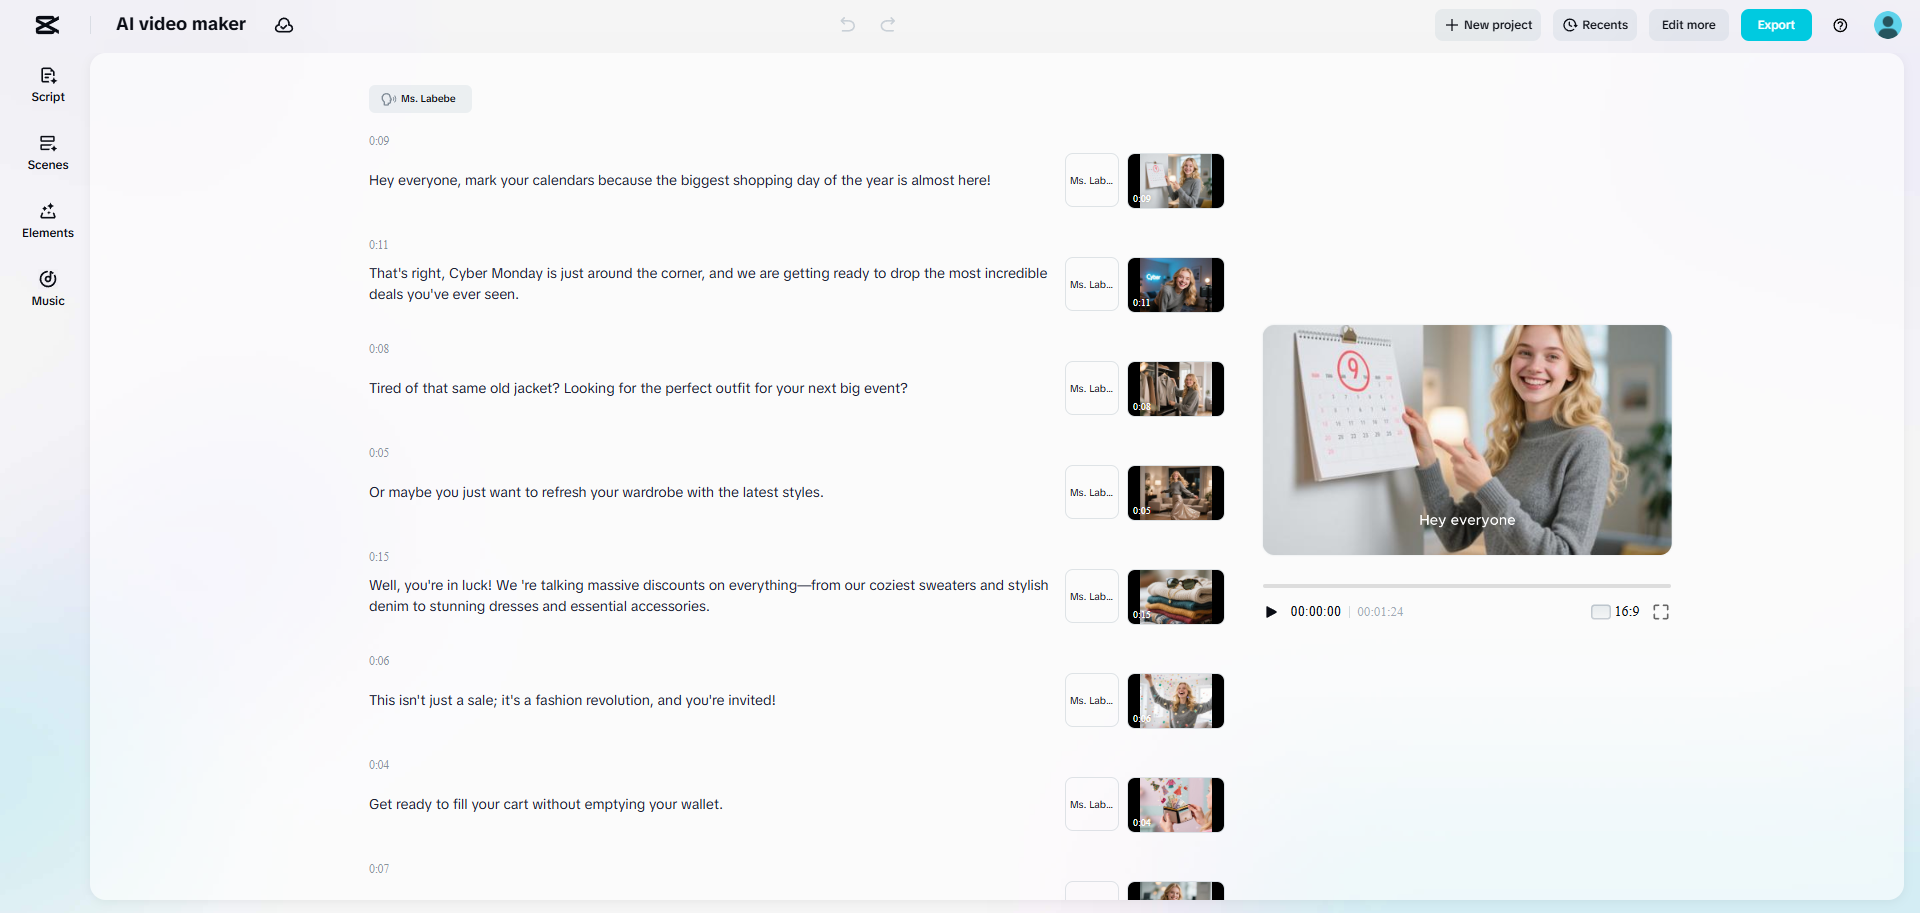This screenshot has height=913, width=1920.
Task: Open the Elements panel
Action: [x=48, y=221]
